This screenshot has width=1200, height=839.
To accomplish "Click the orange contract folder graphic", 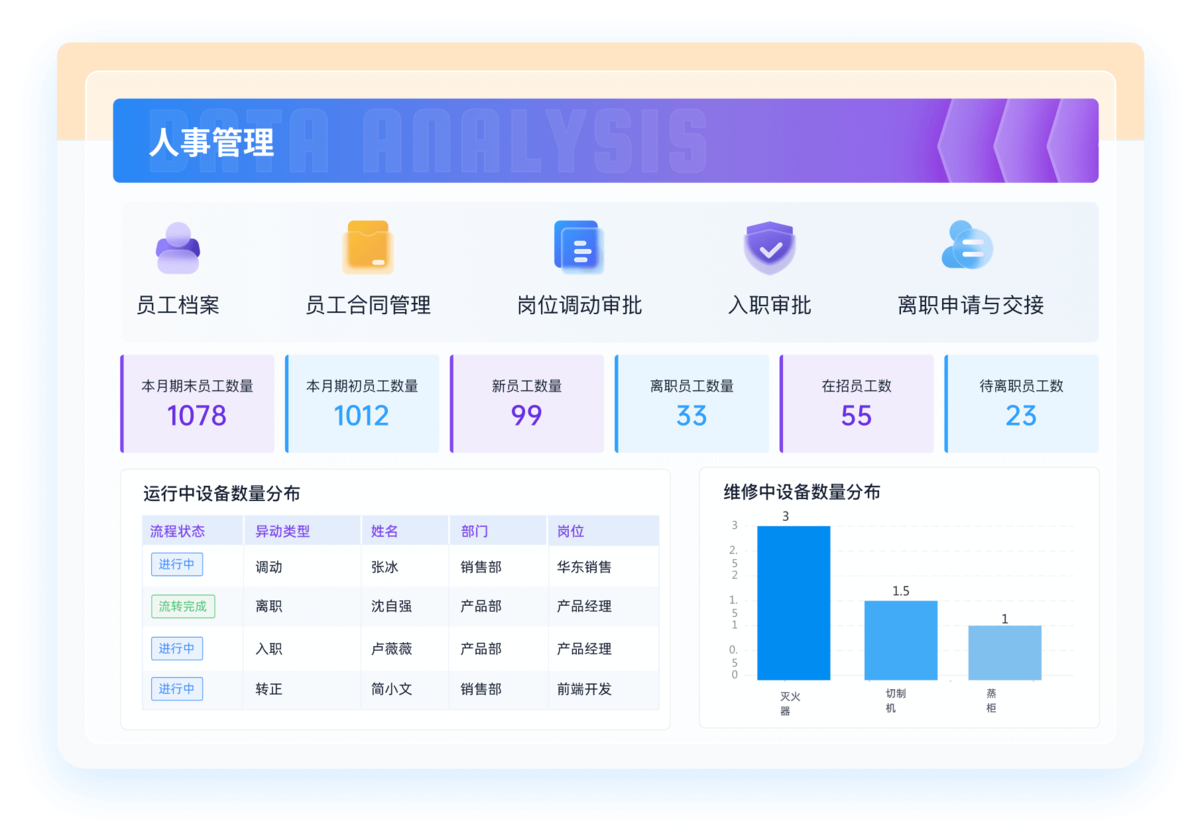I will [x=369, y=247].
